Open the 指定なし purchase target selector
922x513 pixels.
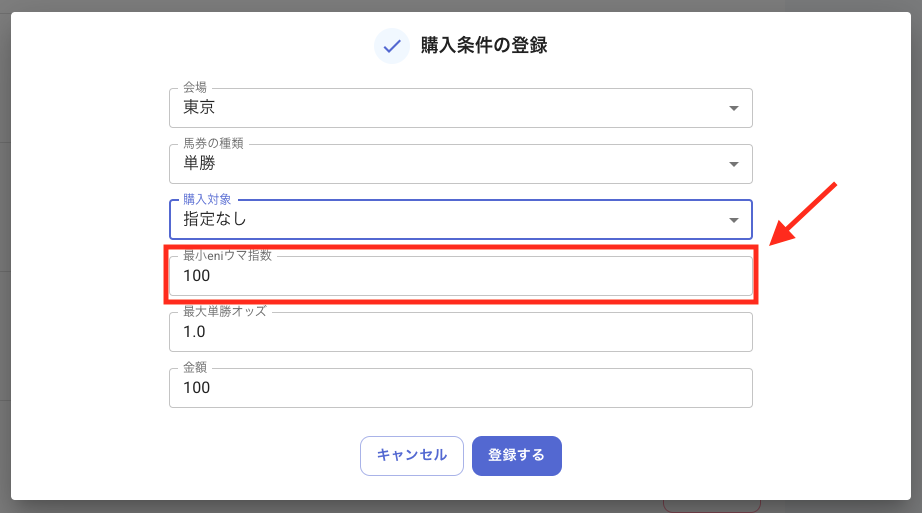[x=450, y=220]
